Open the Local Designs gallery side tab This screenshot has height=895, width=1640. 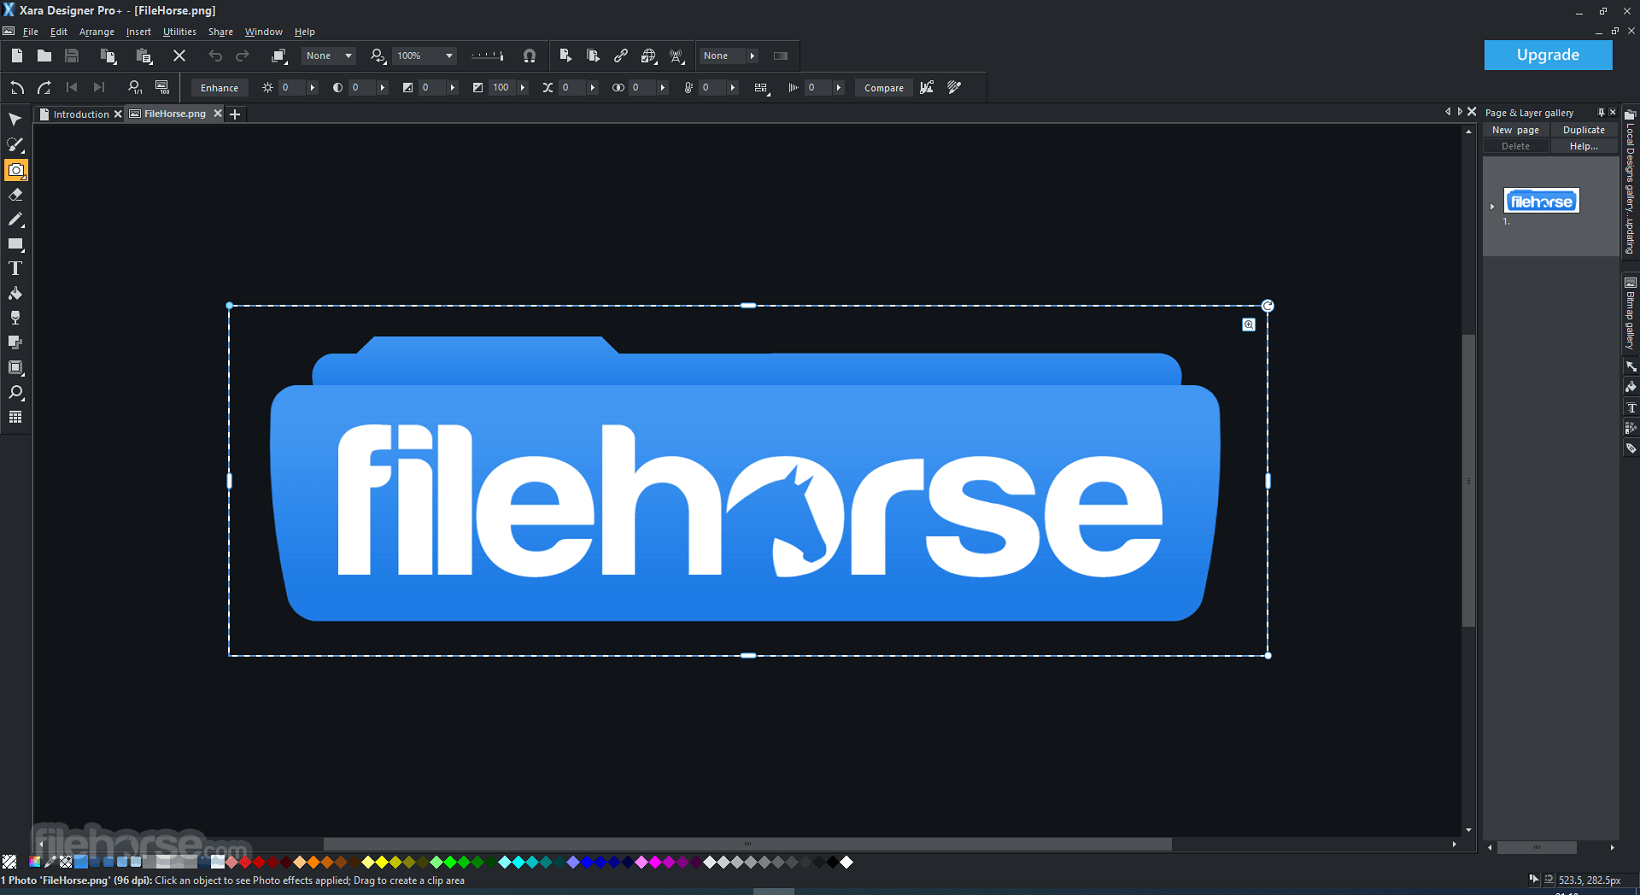(x=1630, y=184)
